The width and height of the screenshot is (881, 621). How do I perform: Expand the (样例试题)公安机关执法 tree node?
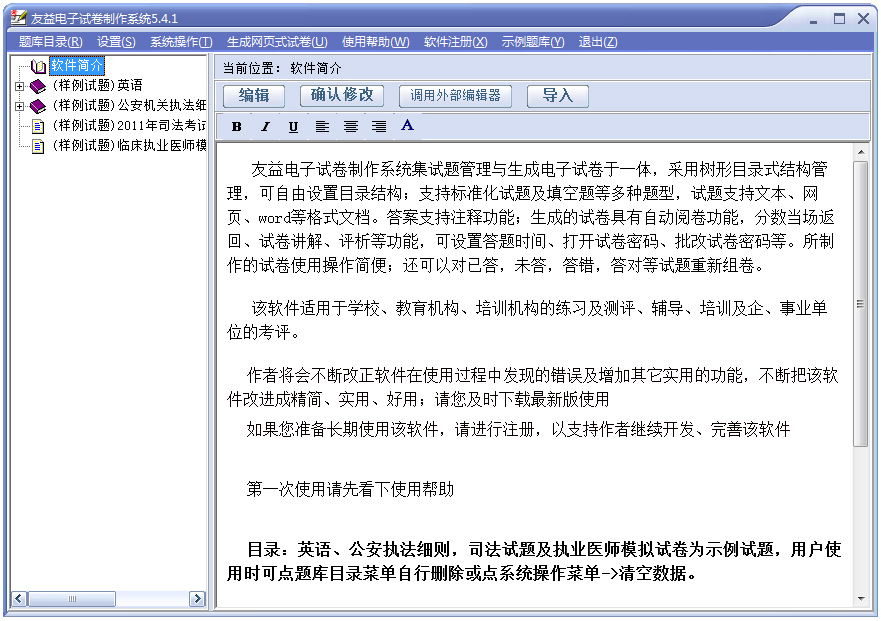pyautogui.click(x=20, y=106)
